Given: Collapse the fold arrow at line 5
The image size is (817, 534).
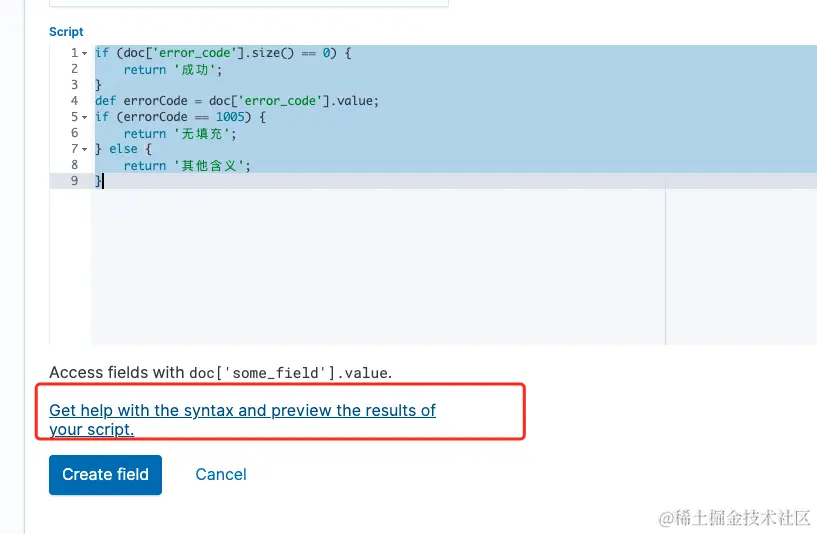Looking at the screenshot, I should 85,117.
